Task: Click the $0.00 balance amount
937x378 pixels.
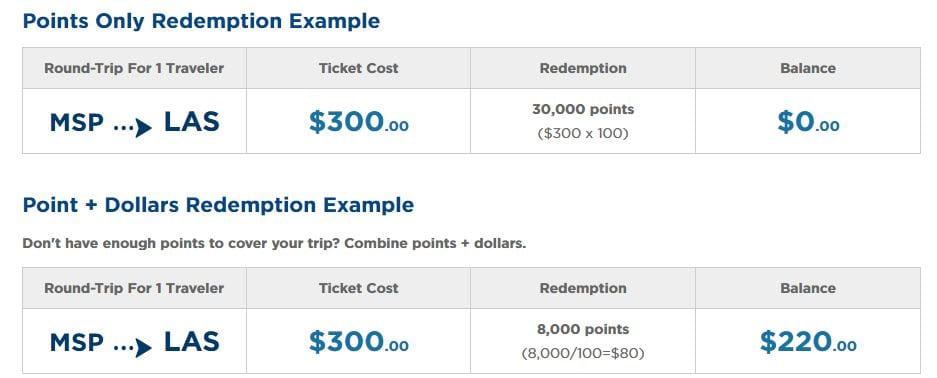Action: pos(808,121)
